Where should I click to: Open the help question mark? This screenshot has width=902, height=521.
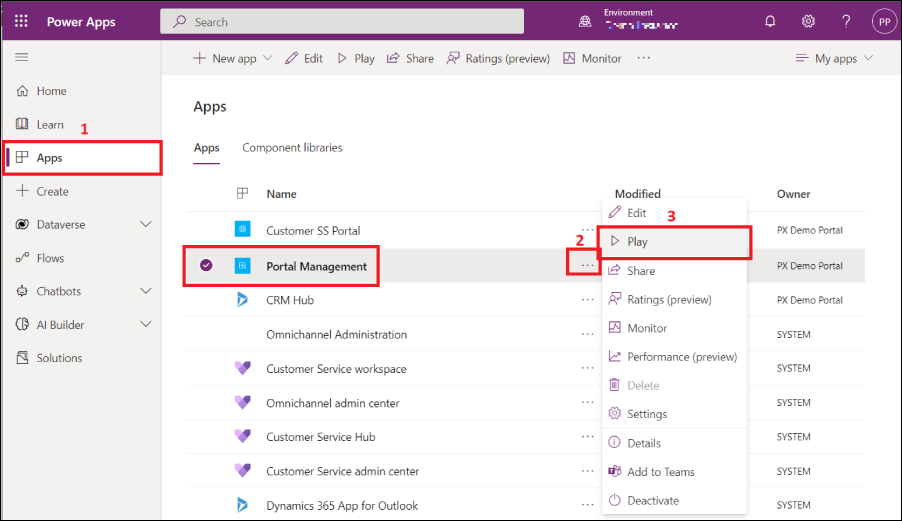pyautogui.click(x=846, y=21)
